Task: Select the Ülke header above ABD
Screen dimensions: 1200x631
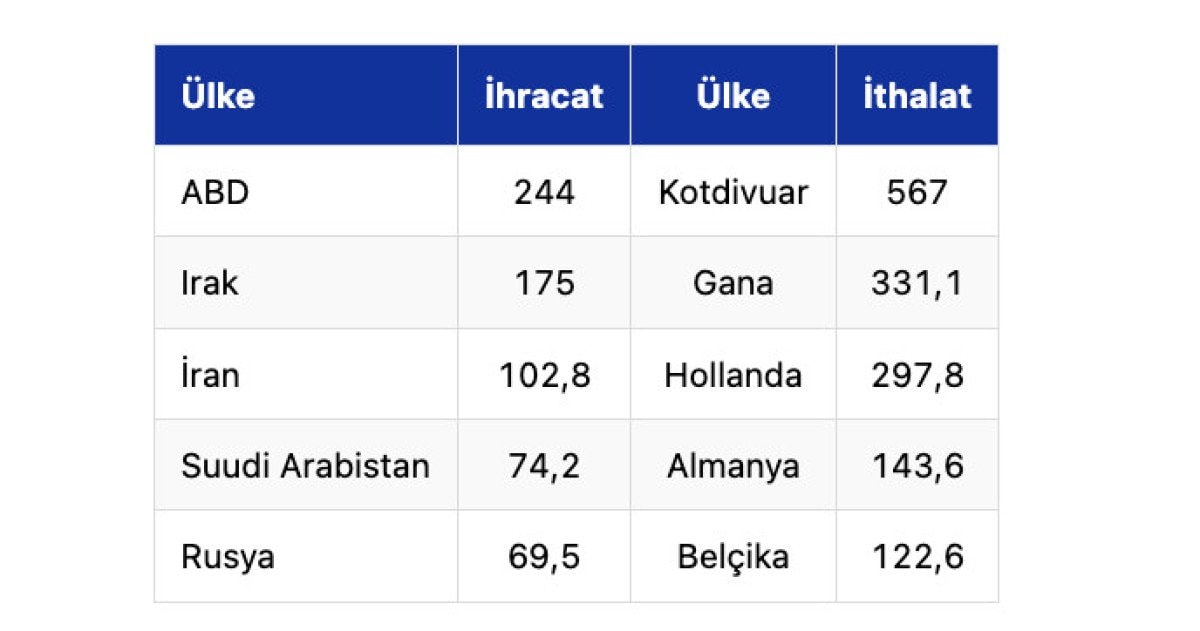Action: pyautogui.click(x=218, y=96)
